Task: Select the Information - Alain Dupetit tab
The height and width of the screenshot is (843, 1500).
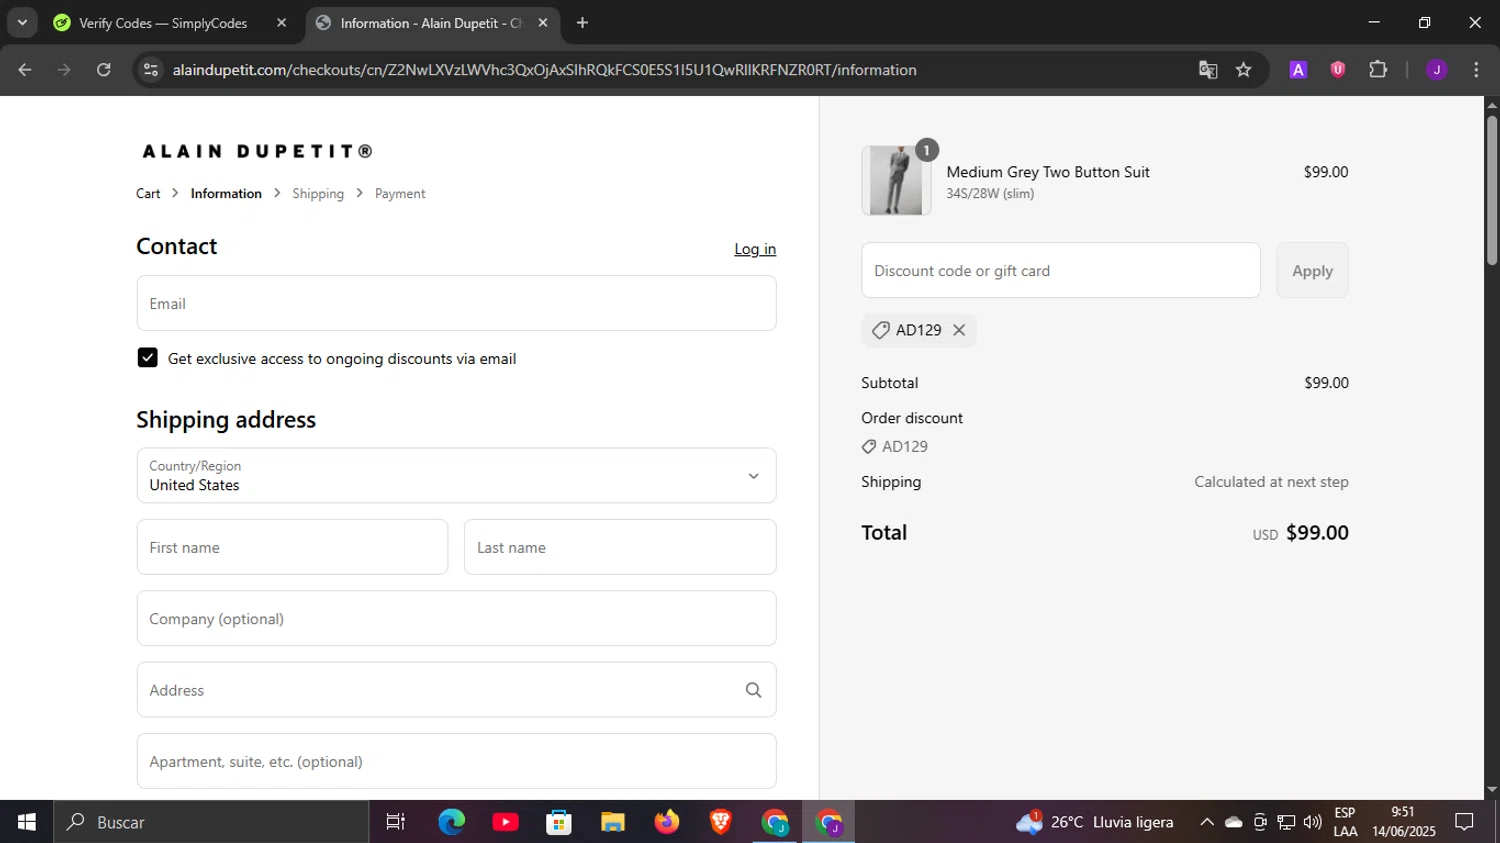Action: (432, 23)
